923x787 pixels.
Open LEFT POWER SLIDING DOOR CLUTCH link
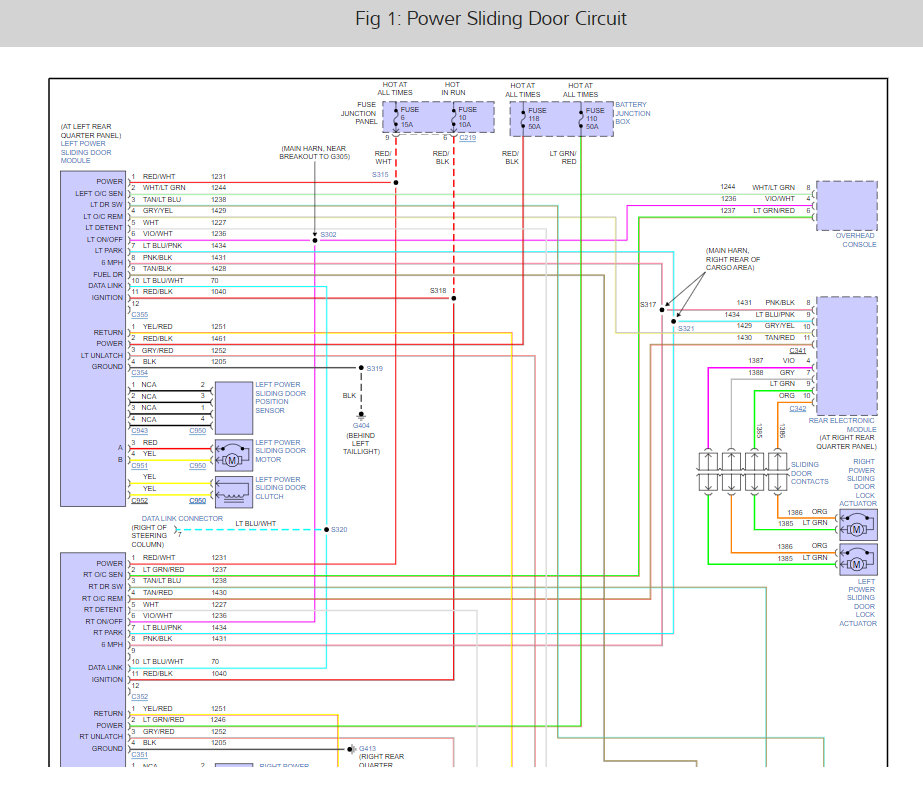coord(280,488)
